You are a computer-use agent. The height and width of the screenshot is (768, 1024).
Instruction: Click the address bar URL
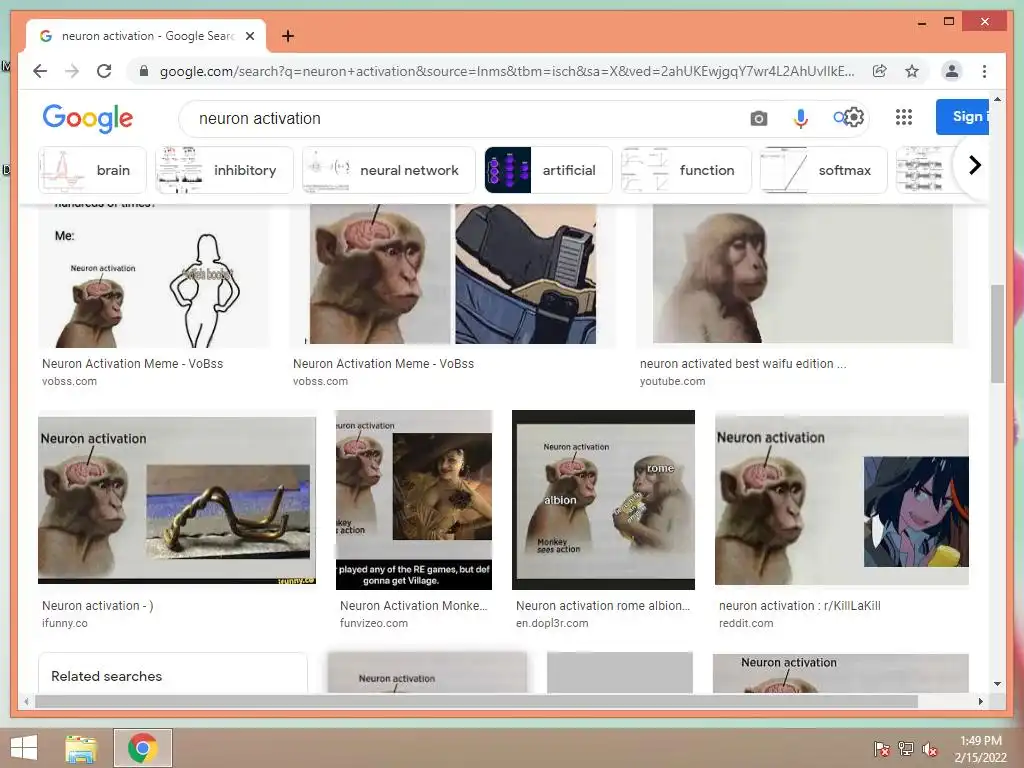point(507,71)
